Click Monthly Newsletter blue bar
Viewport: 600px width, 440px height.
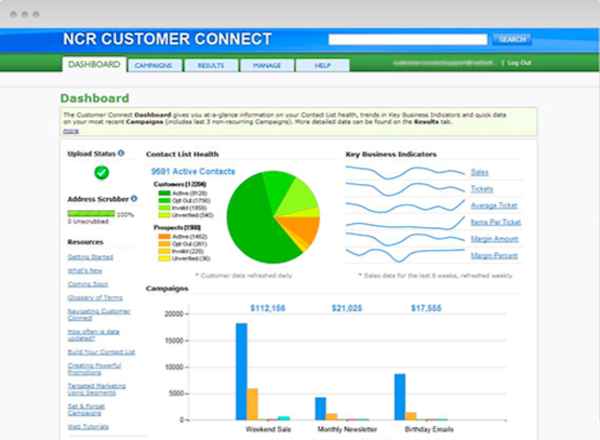[x=321, y=409]
